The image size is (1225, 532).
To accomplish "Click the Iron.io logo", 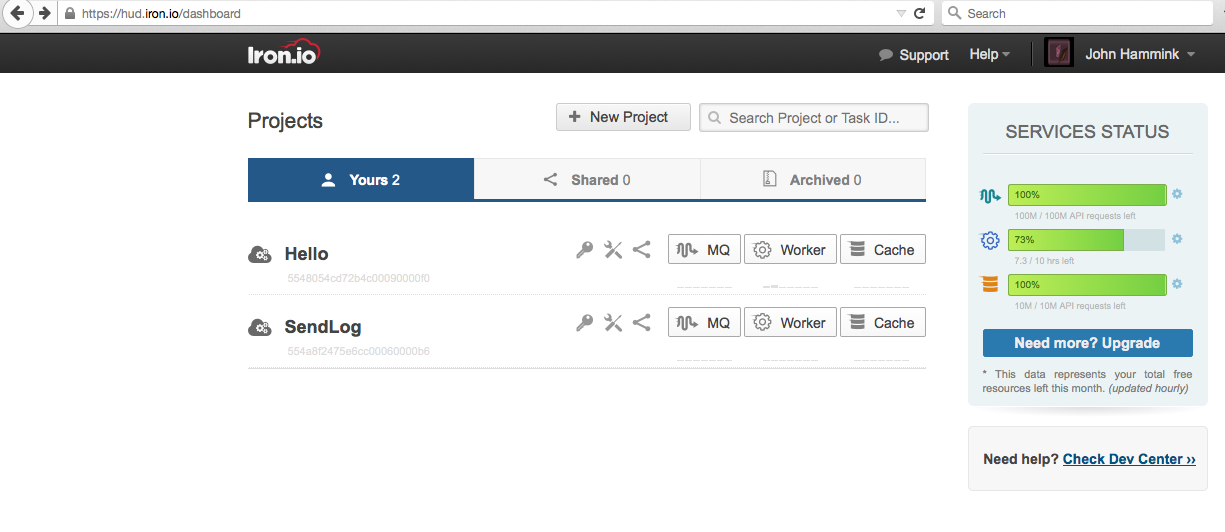I will pos(284,54).
